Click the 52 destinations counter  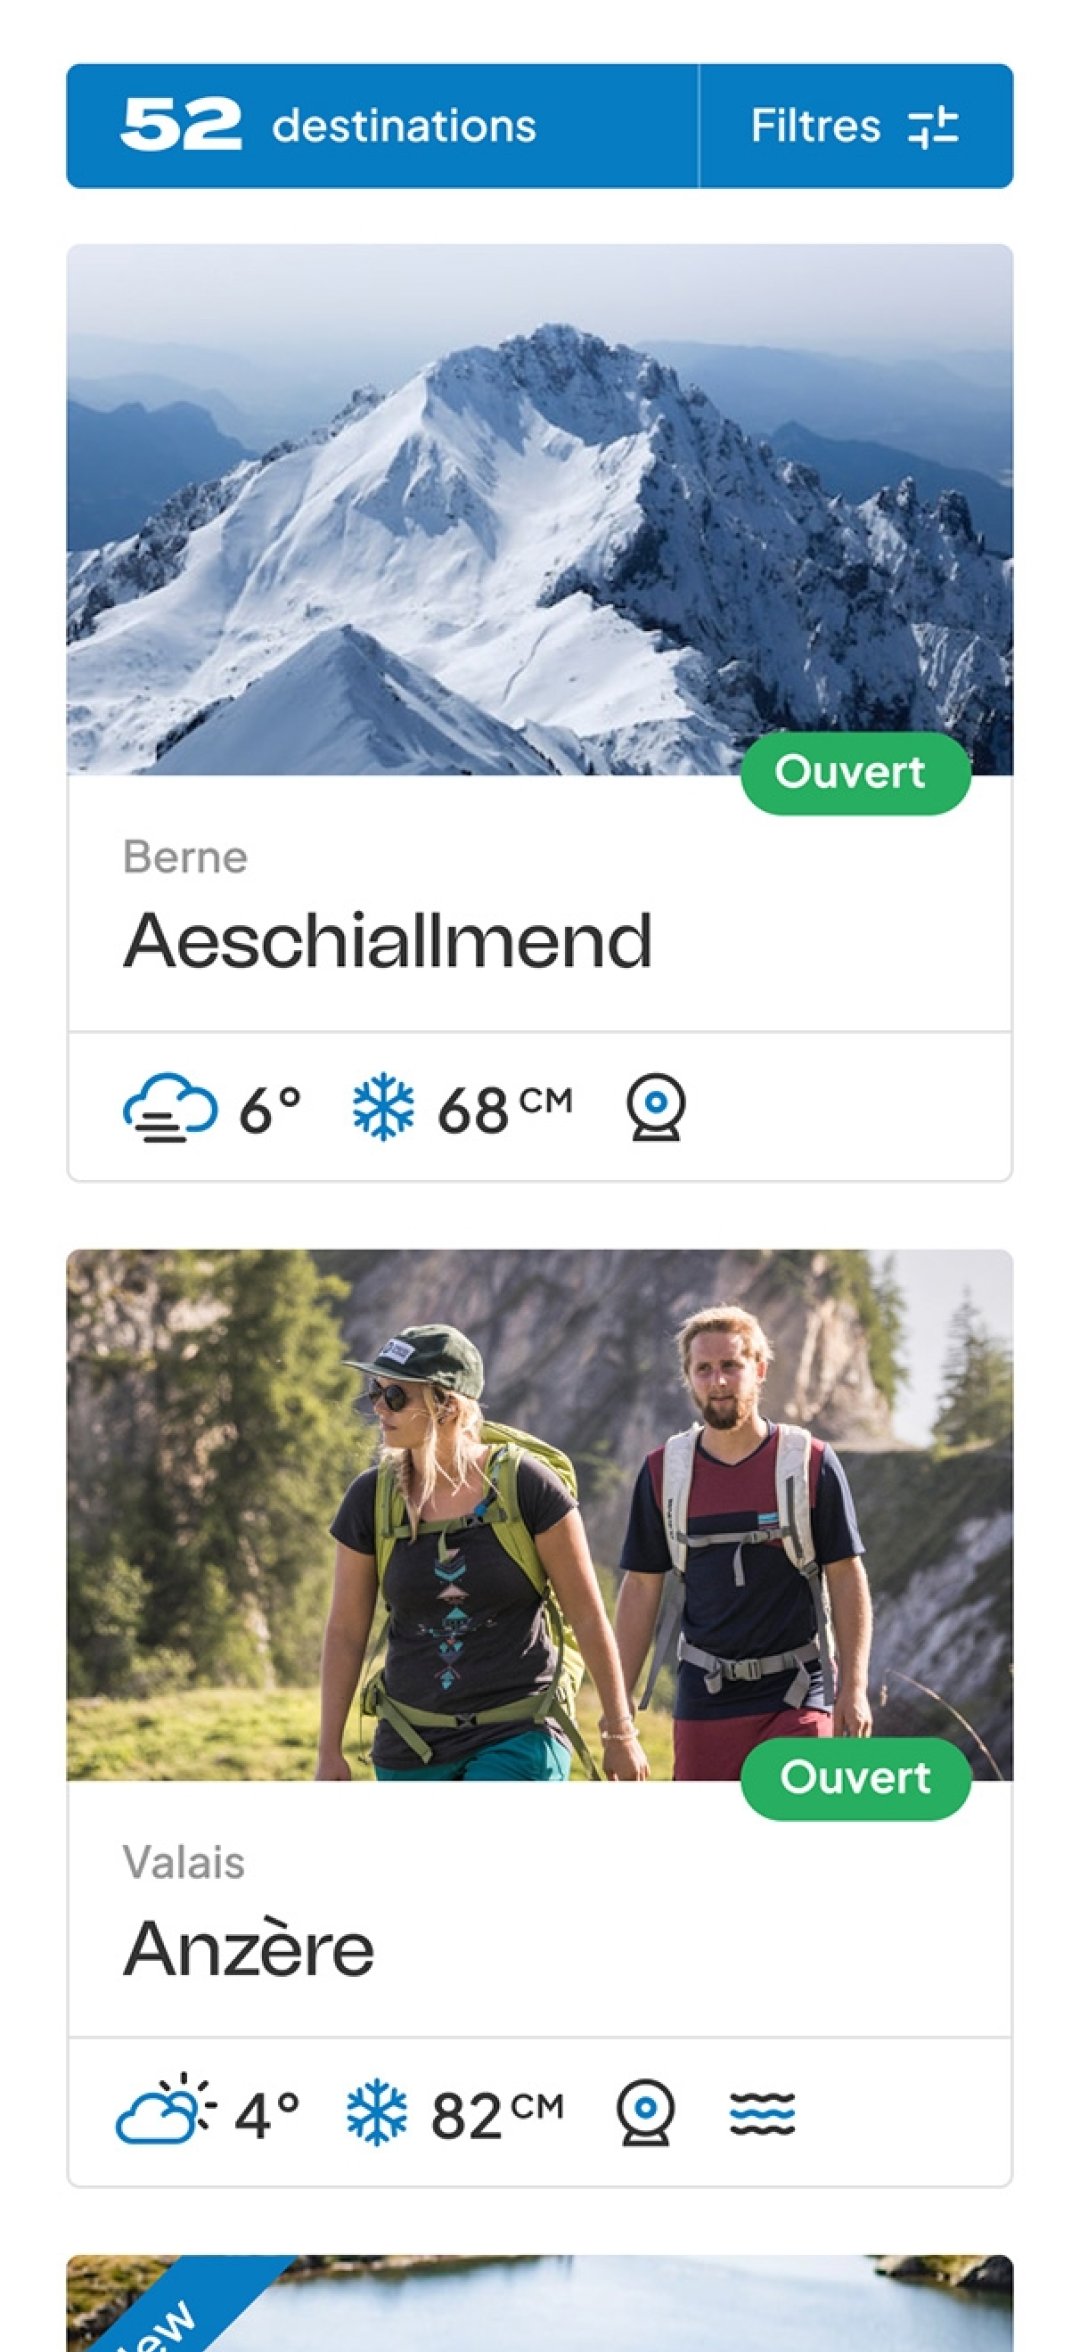[330, 126]
